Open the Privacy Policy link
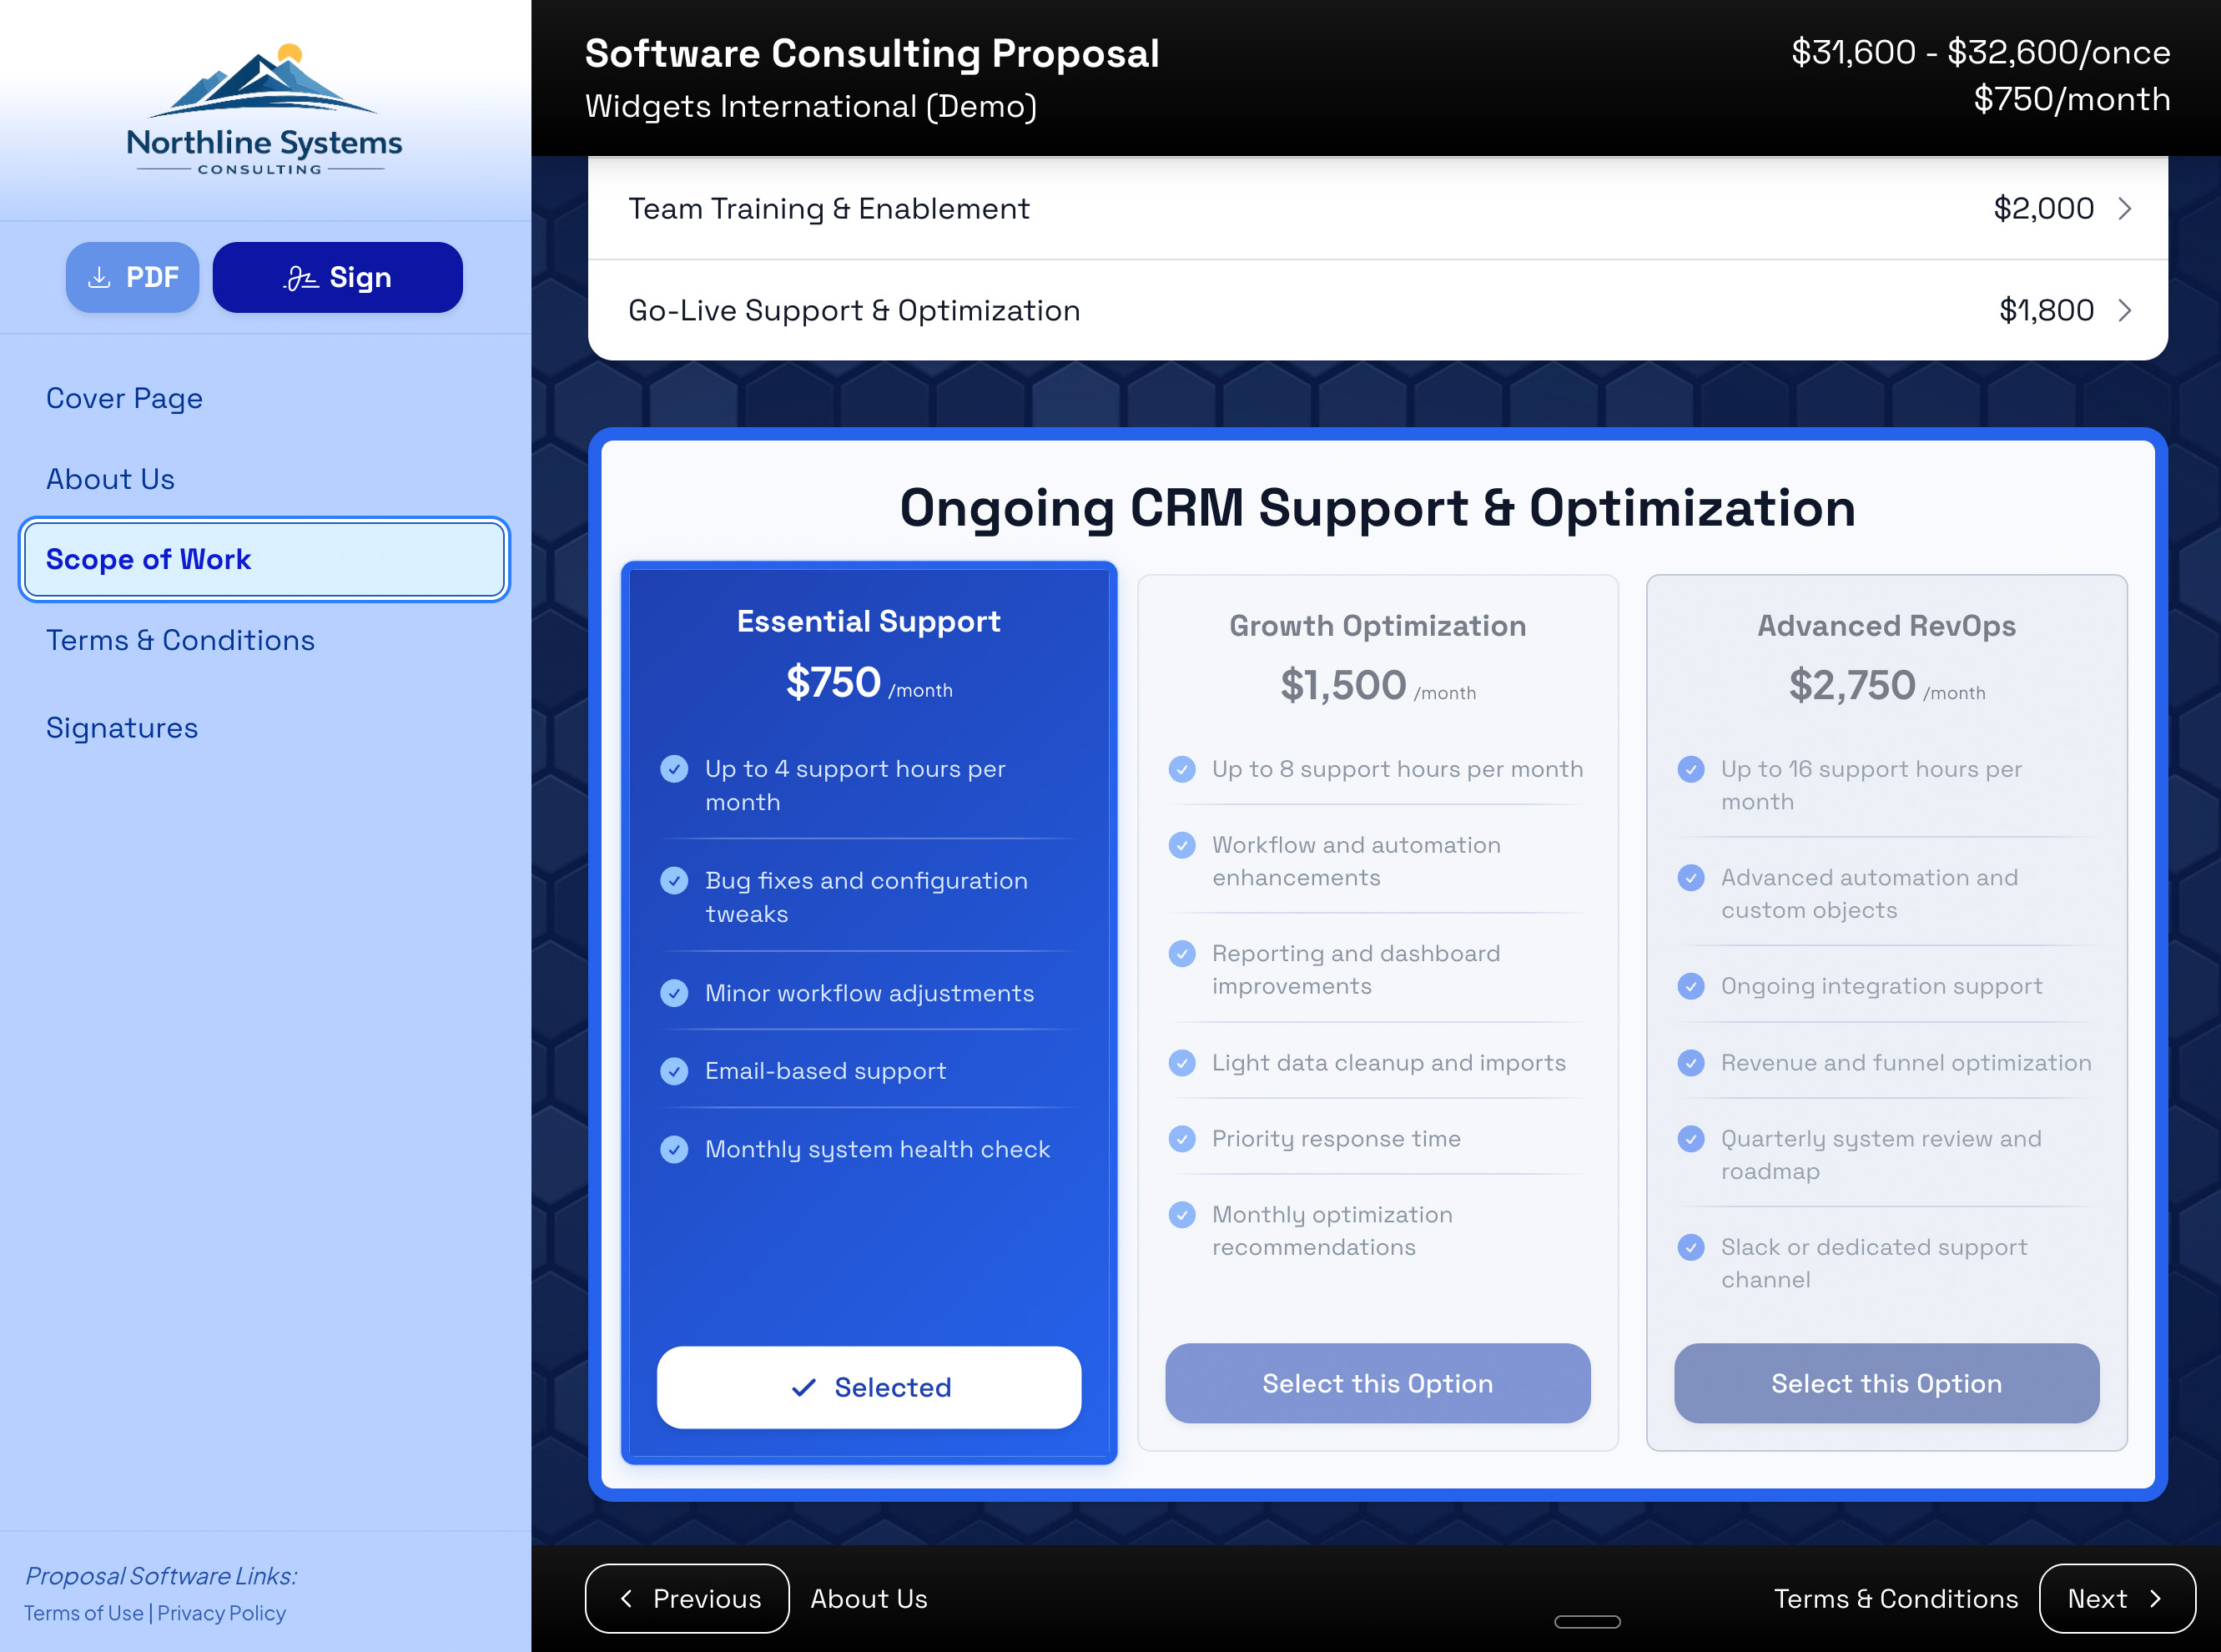Screen dimensions: 2221x1652 [221, 1613]
